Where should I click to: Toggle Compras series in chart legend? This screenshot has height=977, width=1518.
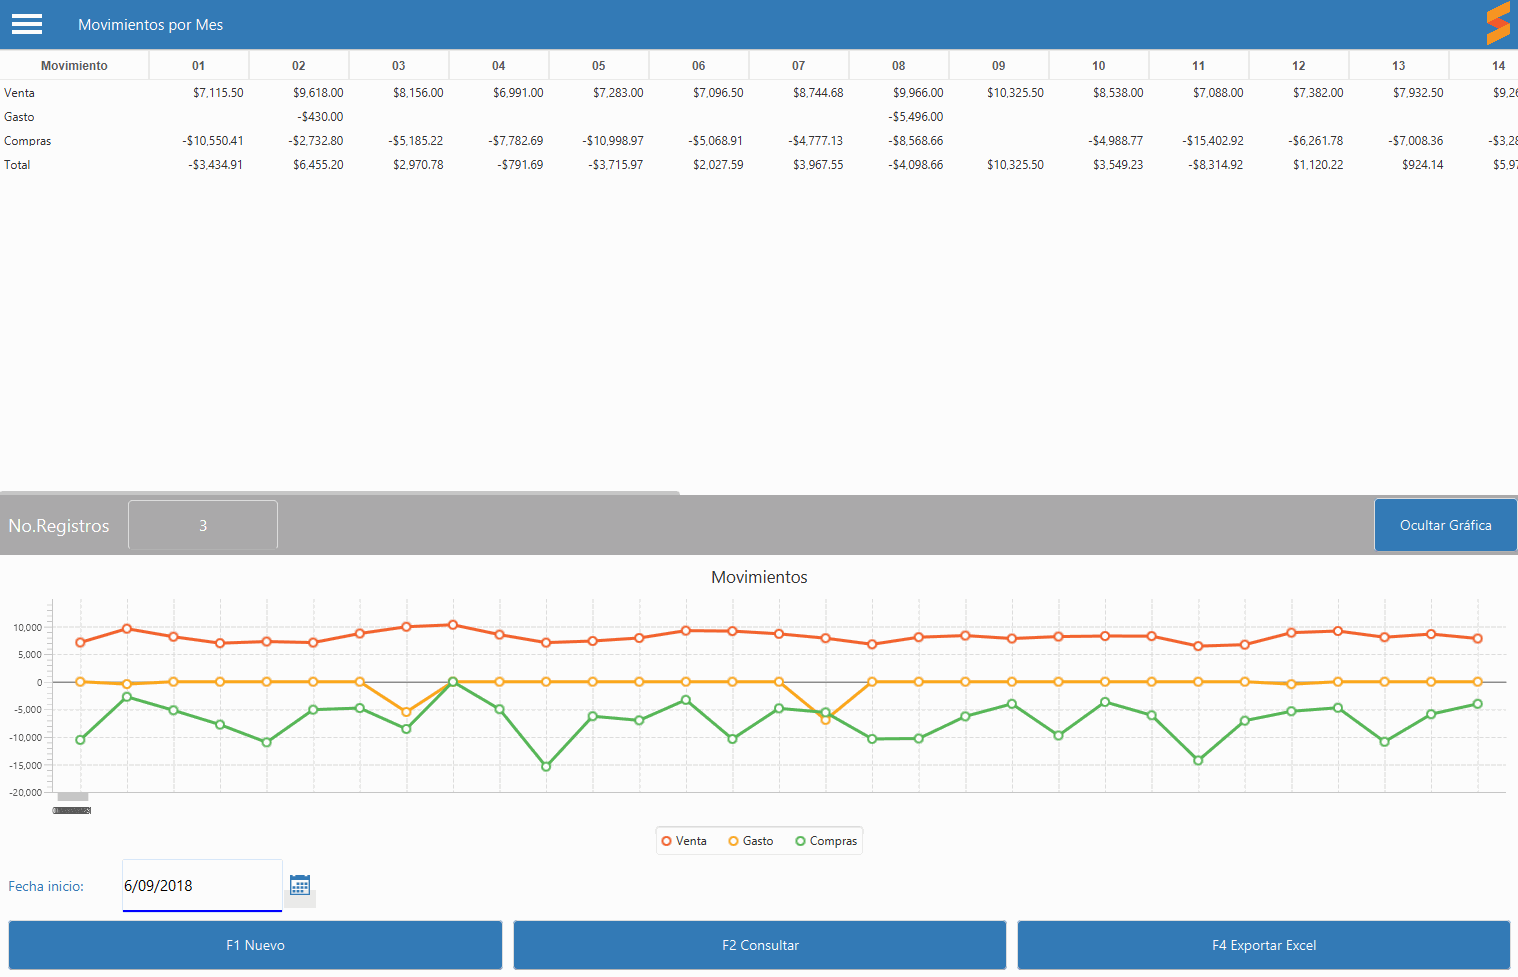click(826, 841)
